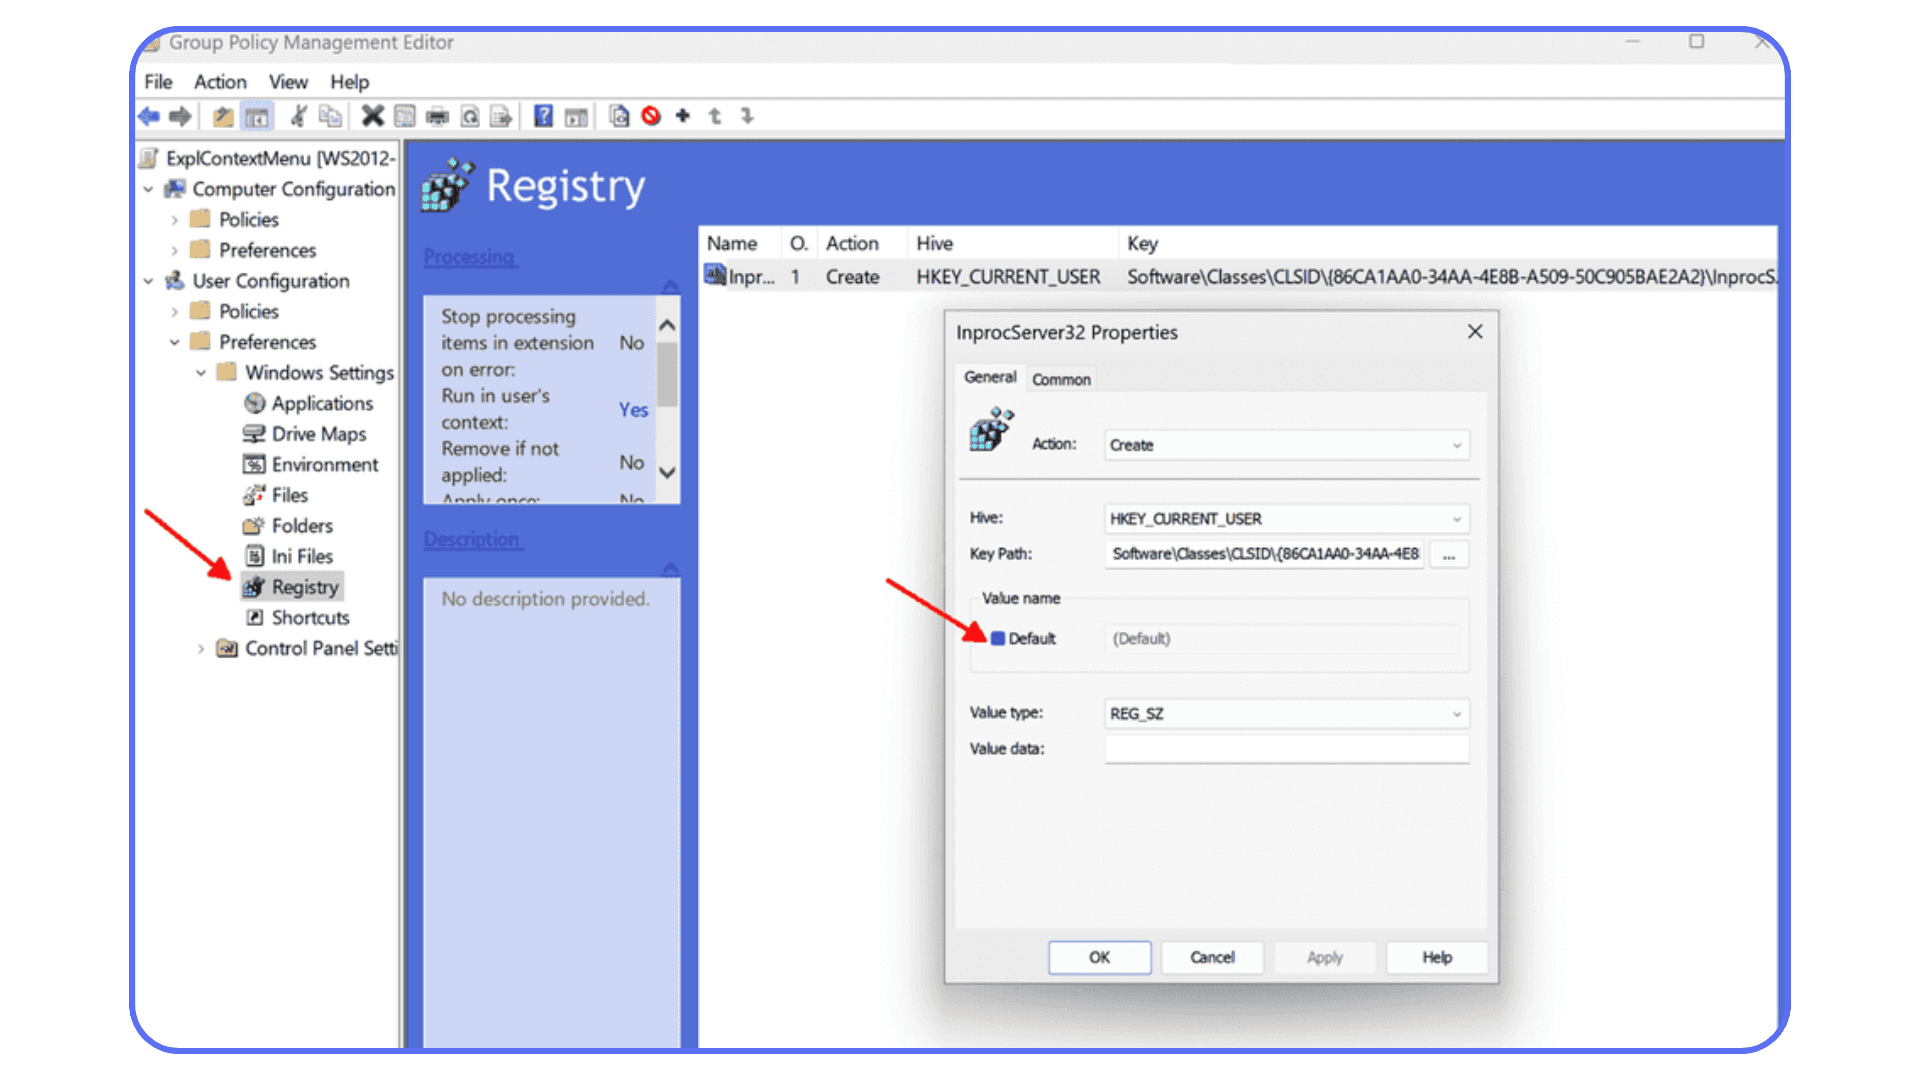Click the Move Up arrow icon
This screenshot has width=1920, height=1080.
click(x=714, y=116)
